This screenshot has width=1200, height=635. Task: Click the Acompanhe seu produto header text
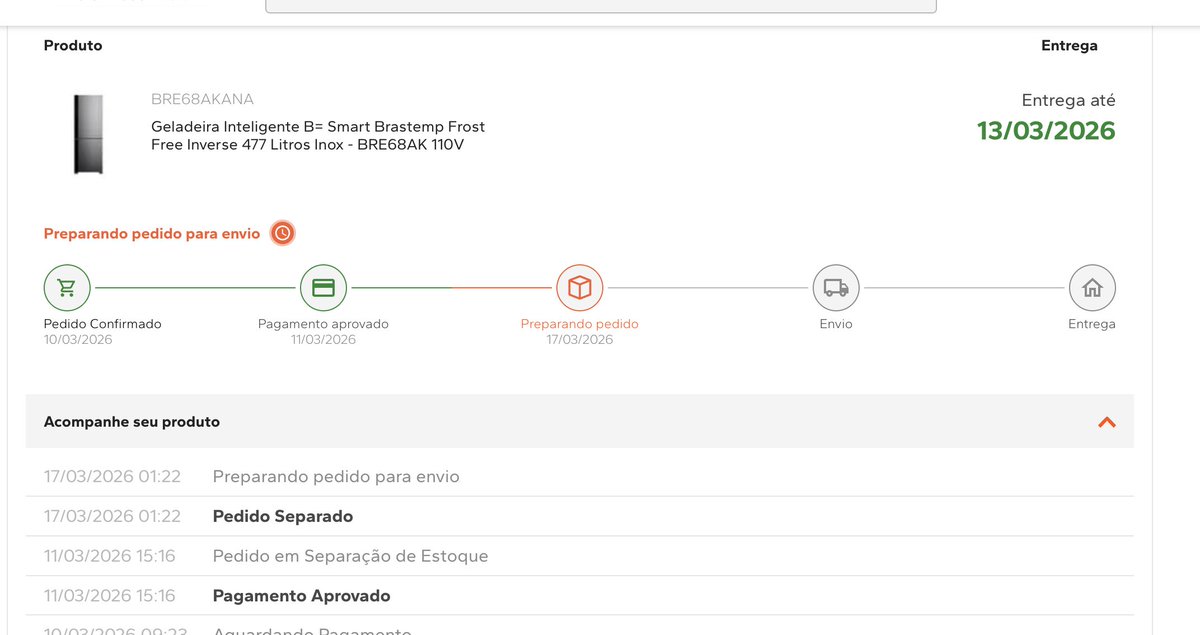132,422
